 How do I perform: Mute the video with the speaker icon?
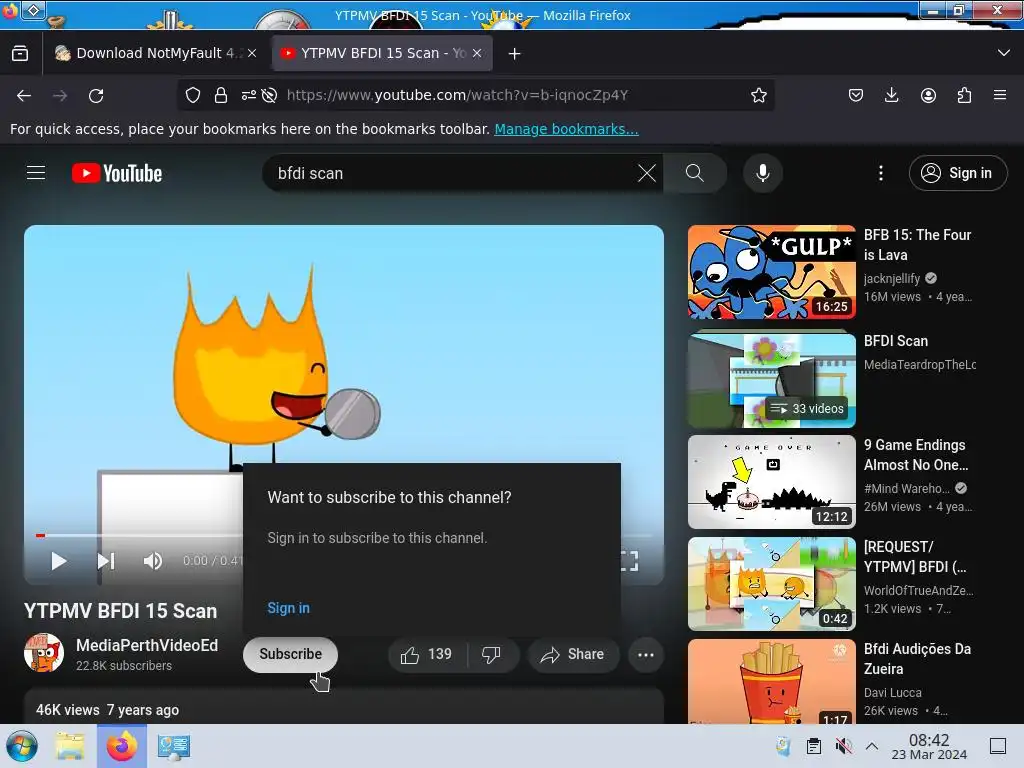point(153,561)
